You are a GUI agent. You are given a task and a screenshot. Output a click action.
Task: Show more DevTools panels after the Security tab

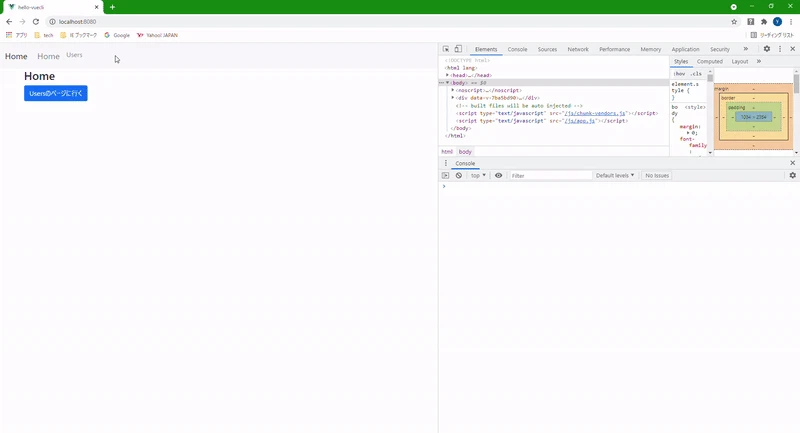[x=745, y=49]
